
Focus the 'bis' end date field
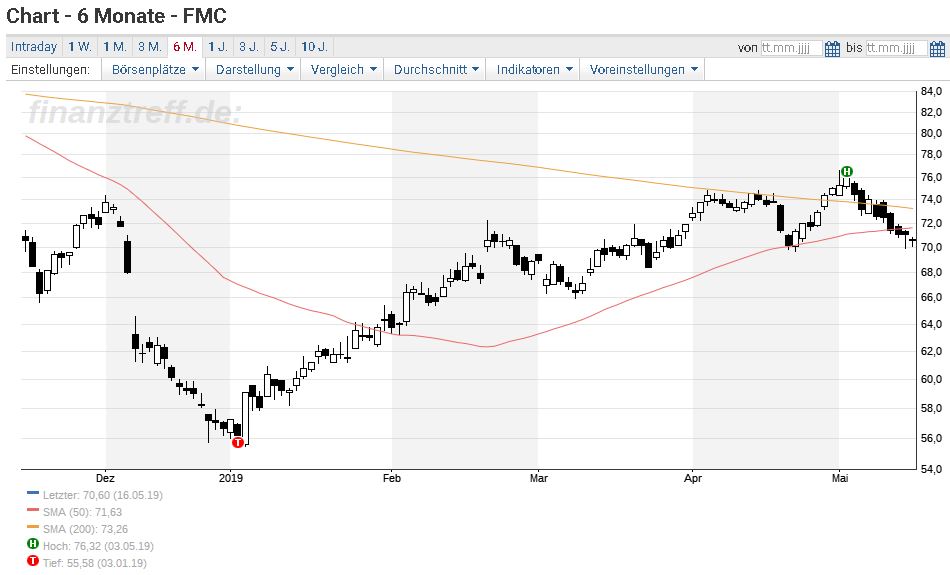897,48
